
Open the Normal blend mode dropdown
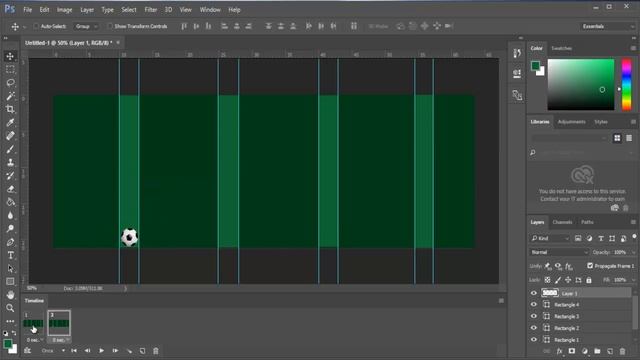pyautogui.click(x=559, y=252)
